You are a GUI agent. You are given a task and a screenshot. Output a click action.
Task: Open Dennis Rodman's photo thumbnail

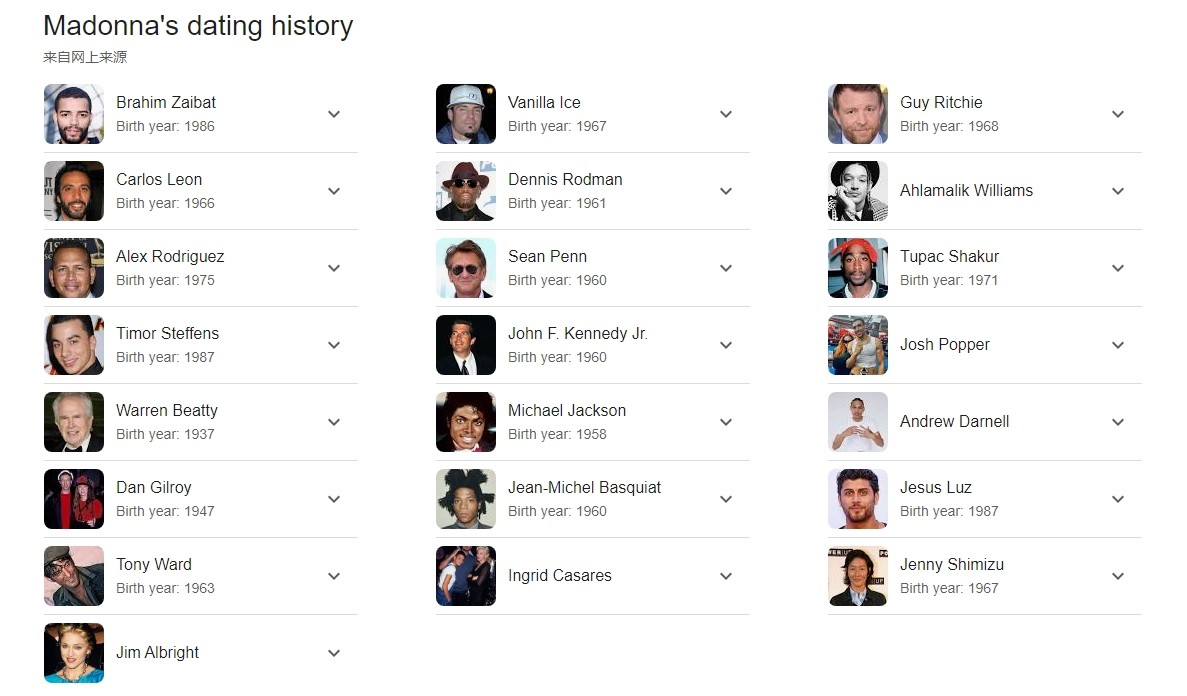466,191
